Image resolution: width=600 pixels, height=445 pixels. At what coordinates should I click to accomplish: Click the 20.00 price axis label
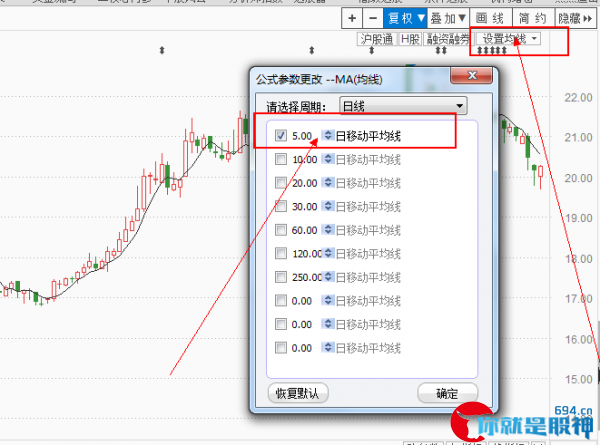578,178
